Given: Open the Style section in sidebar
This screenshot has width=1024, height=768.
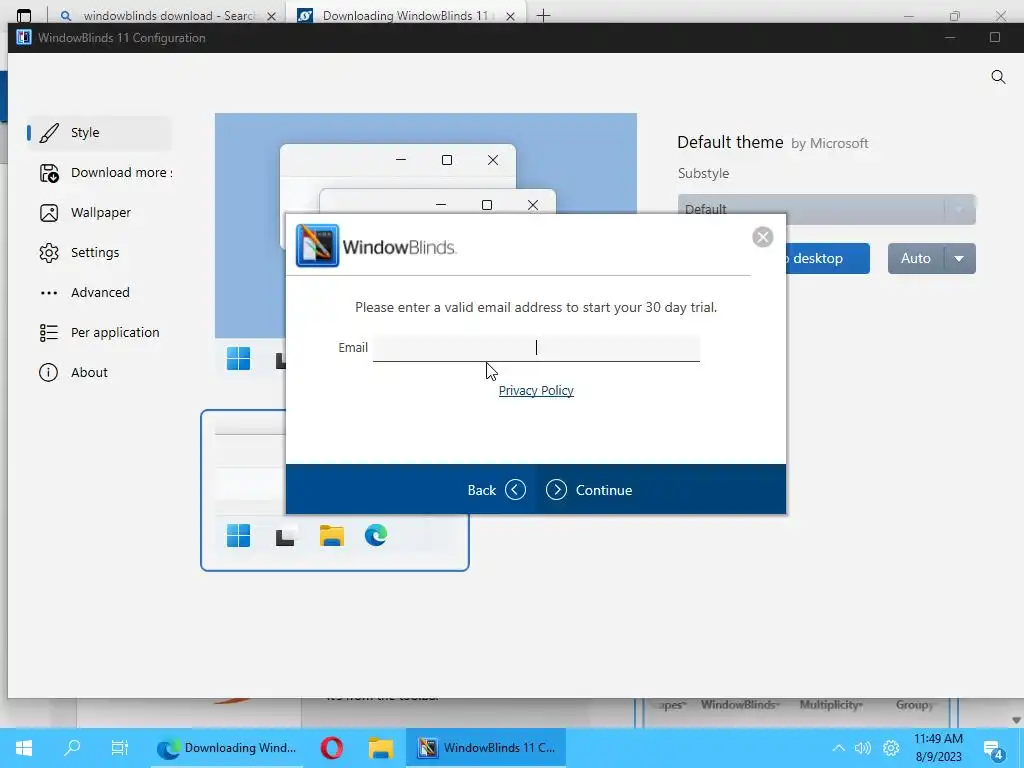Looking at the screenshot, I should coord(99,133).
